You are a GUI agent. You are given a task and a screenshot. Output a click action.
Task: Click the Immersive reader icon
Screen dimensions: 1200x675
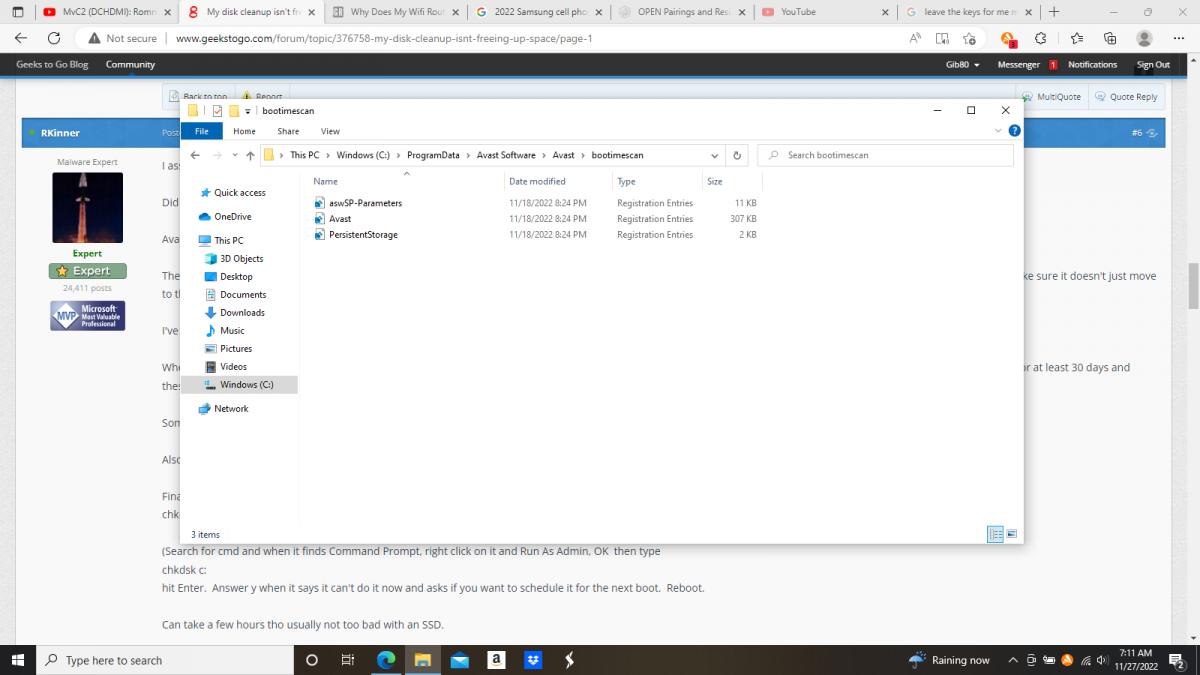pos(942,38)
